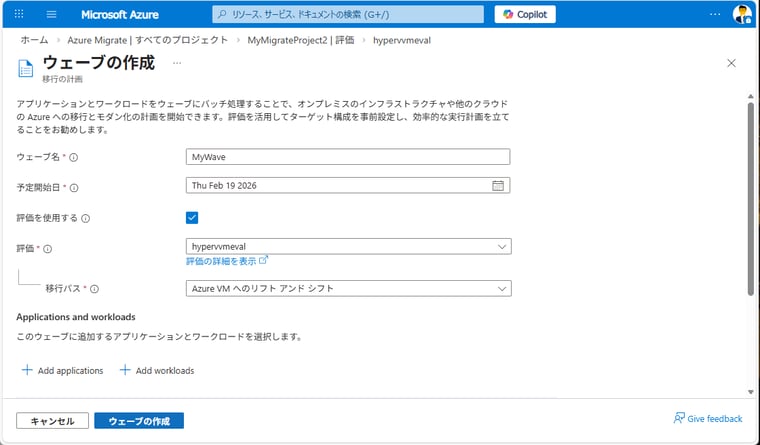Screen dimensions: 760x445
Task: Open the hamburger portal menu
Action: (x=51, y=14)
